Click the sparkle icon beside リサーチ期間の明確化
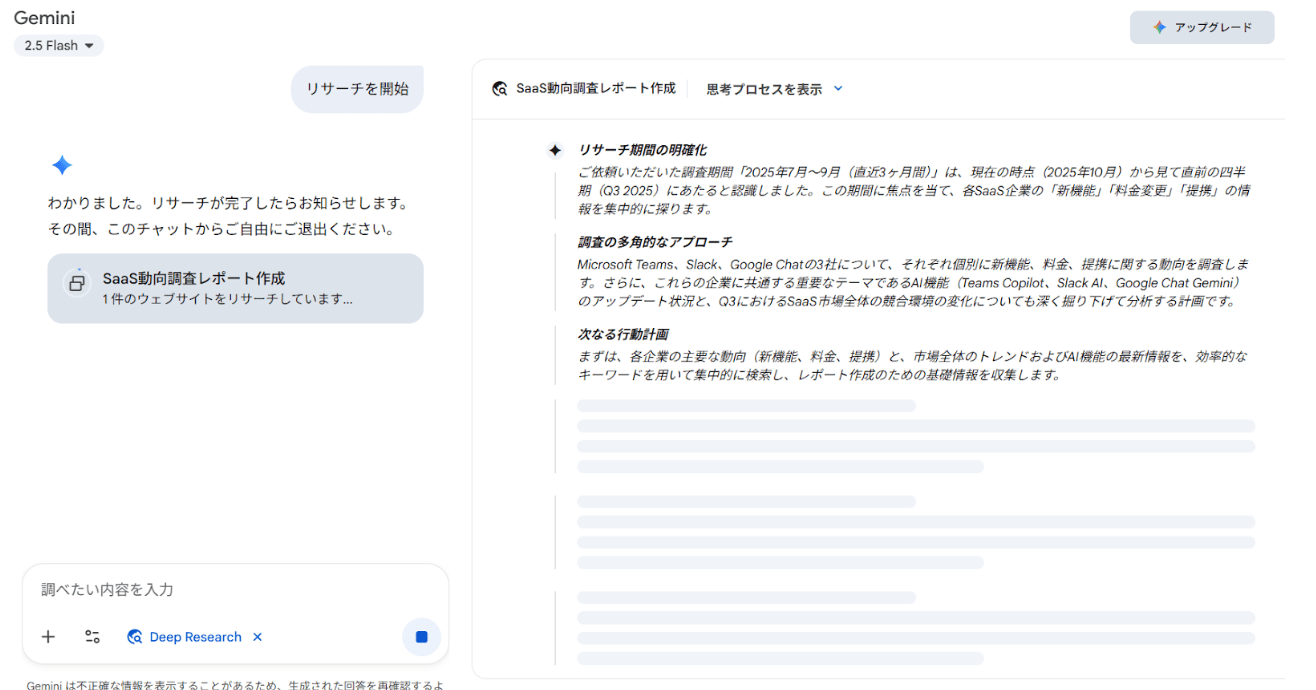 [x=555, y=150]
